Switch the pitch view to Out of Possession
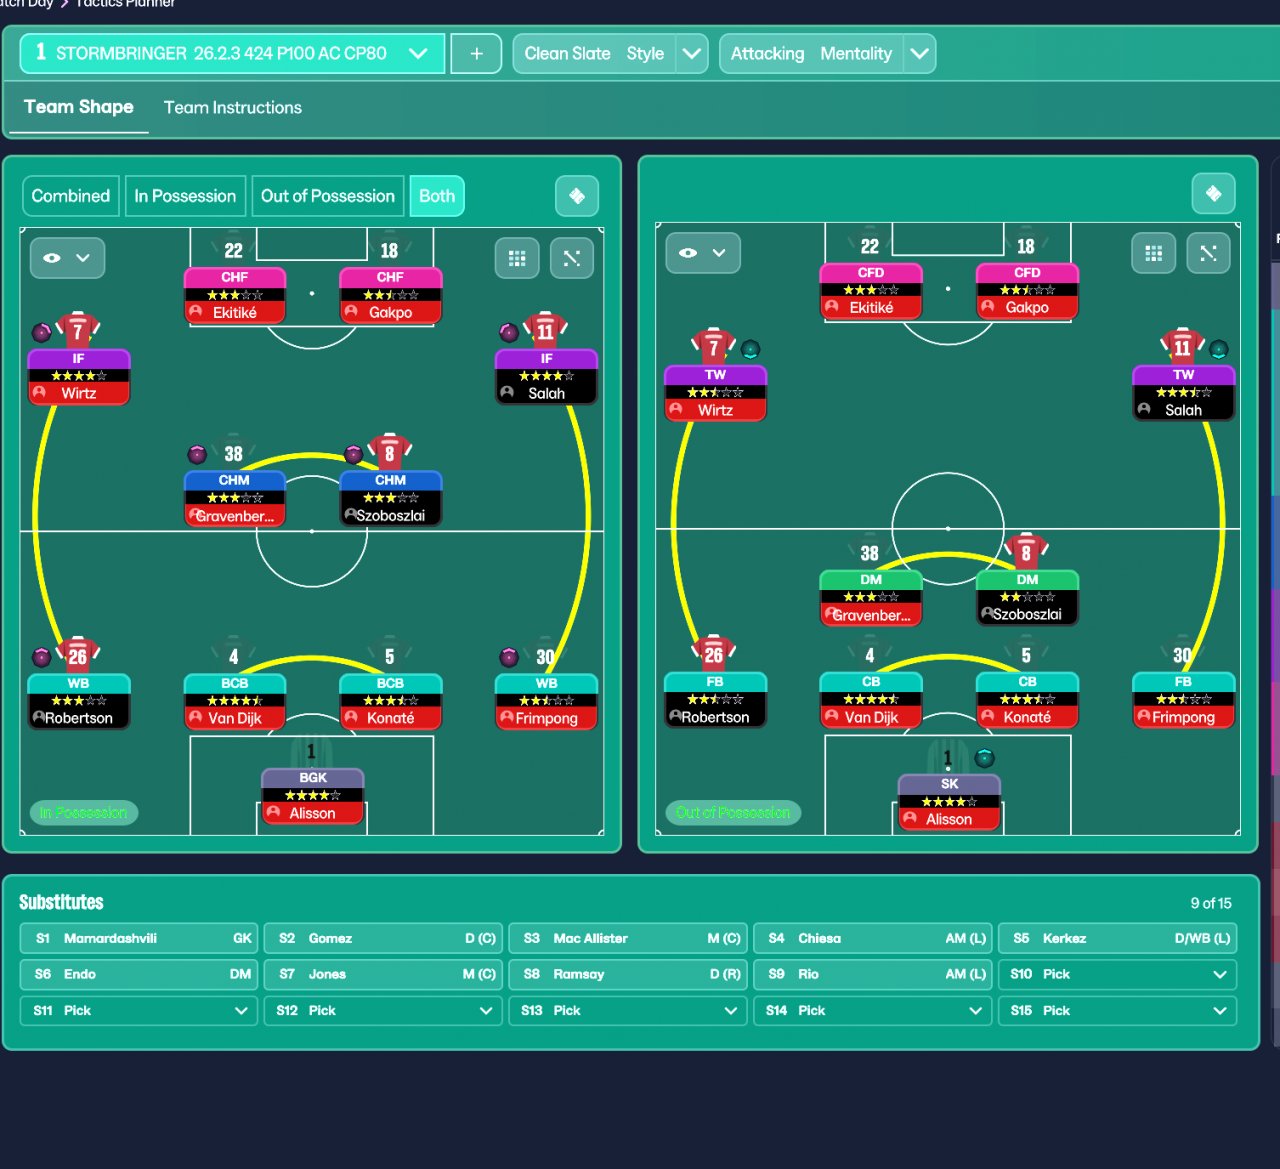Viewport: 1280px width, 1169px height. 328,196
